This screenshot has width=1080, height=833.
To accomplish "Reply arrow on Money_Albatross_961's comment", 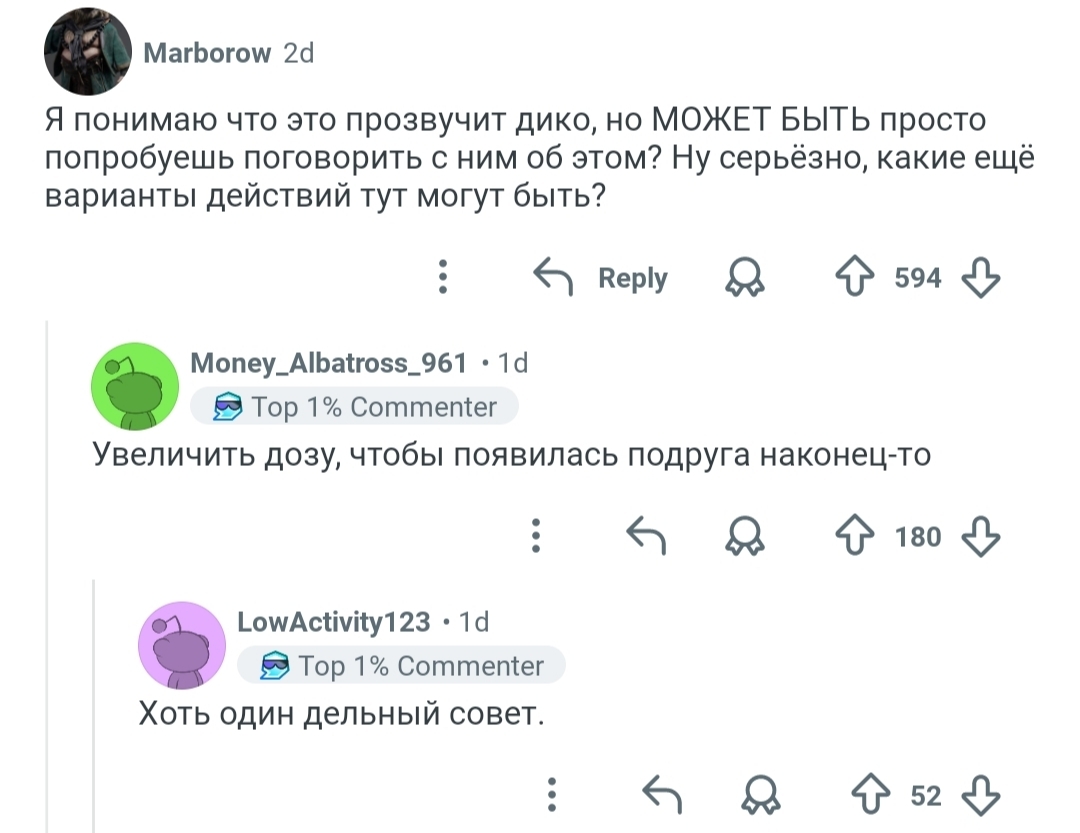I will click(x=646, y=537).
